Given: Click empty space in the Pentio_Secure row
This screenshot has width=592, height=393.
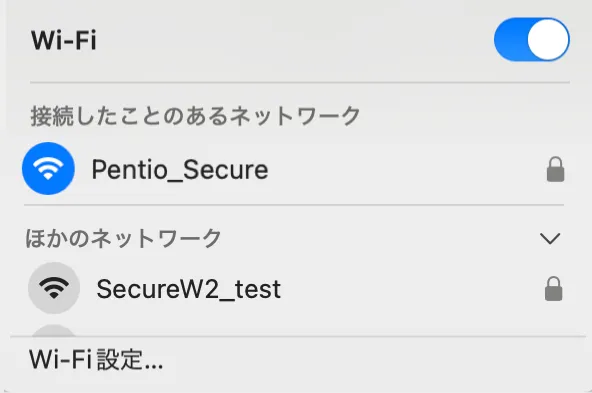Looking at the screenshot, I should (x=404, y=170).
